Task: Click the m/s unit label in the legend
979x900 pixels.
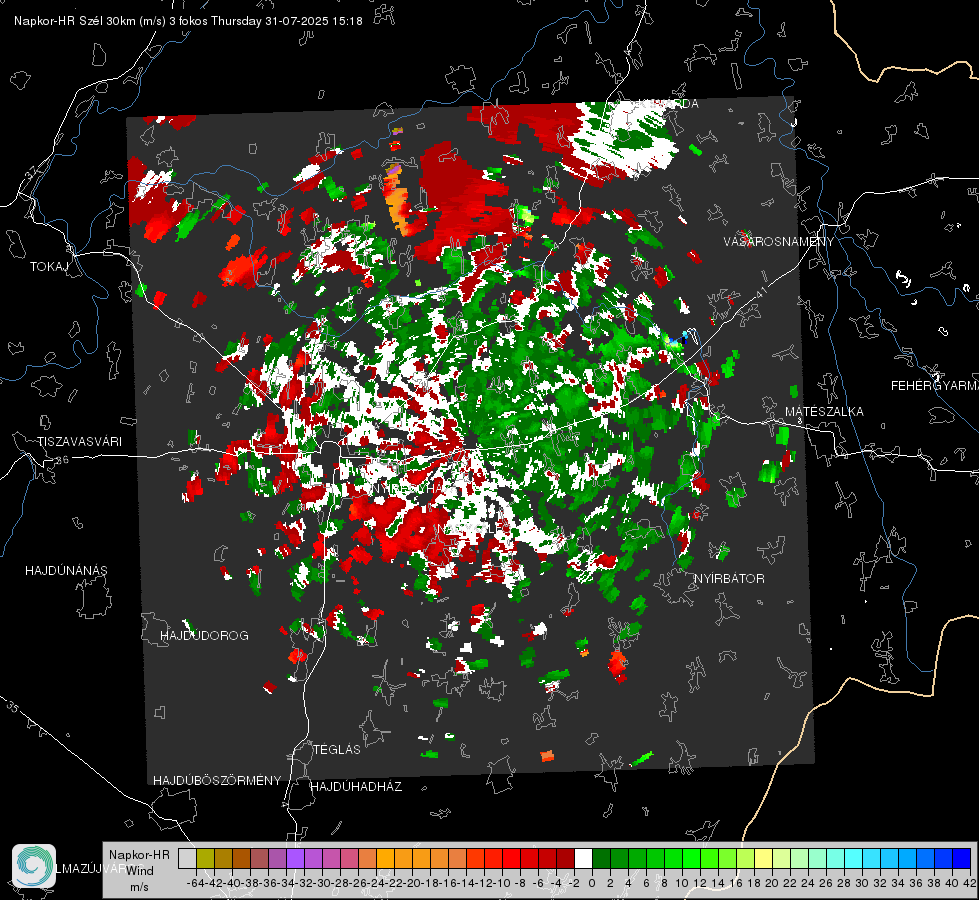Action: 139,887
